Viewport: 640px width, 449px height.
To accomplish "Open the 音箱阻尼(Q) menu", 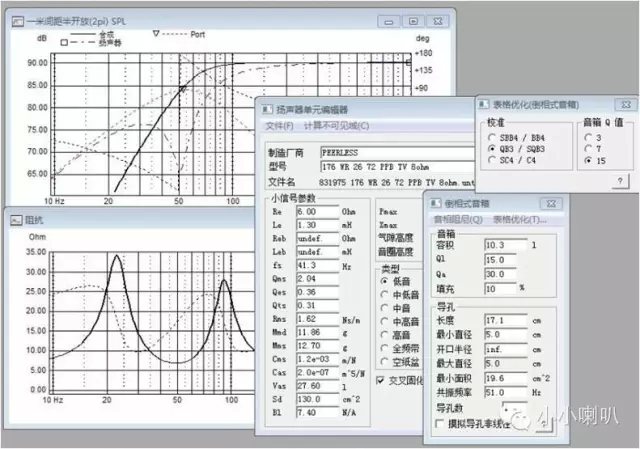I will 457,219.
